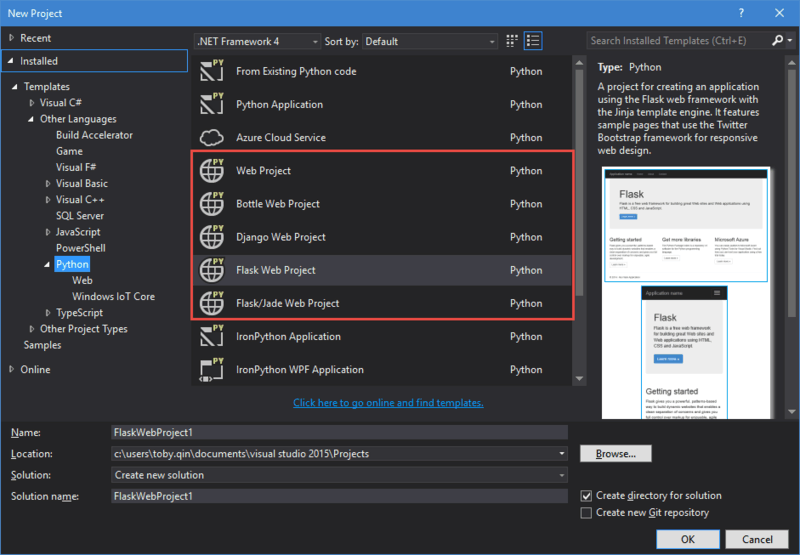Select the Django Web Project globe icon
This screenshot has width=800, height=555.
pyautogui.click(x=212, y=237)
